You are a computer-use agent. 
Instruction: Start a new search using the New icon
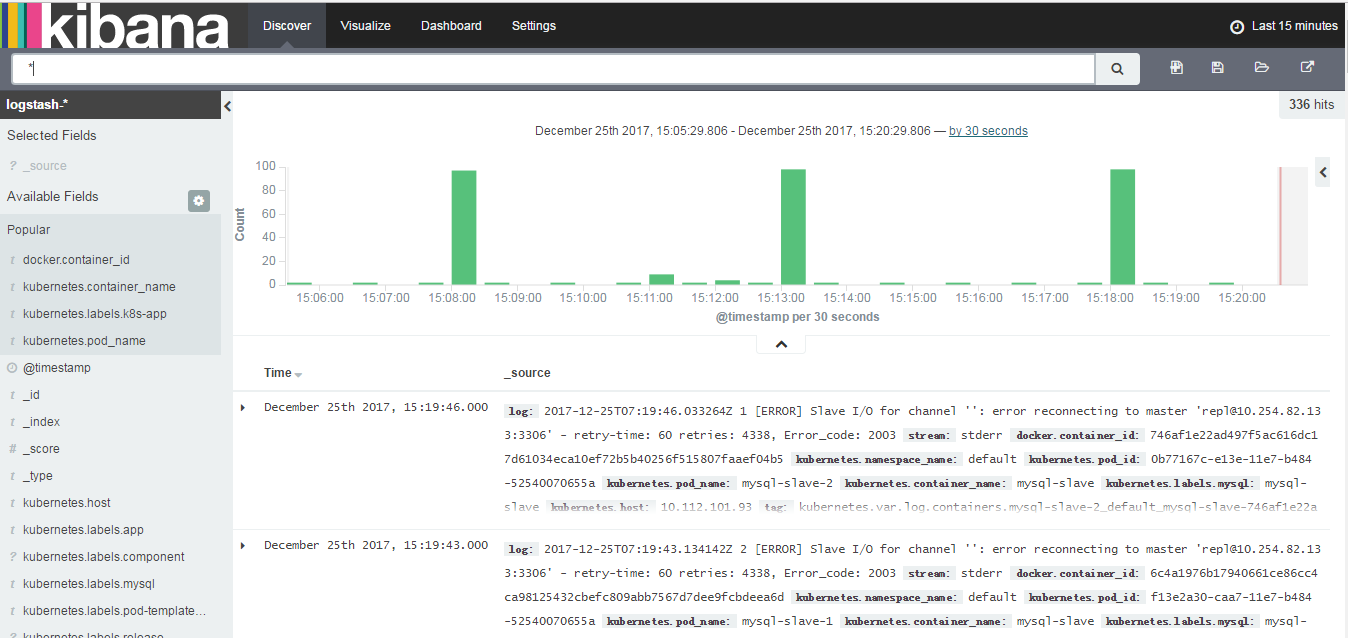point(1177,67)
